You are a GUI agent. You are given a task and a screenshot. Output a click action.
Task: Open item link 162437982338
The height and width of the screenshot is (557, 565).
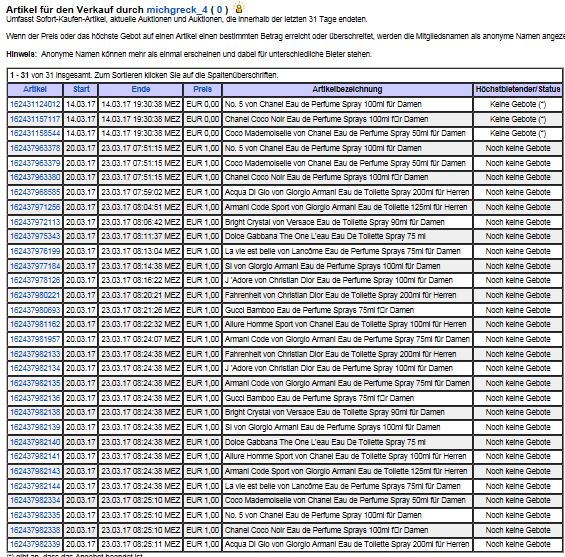coord(35,530)
